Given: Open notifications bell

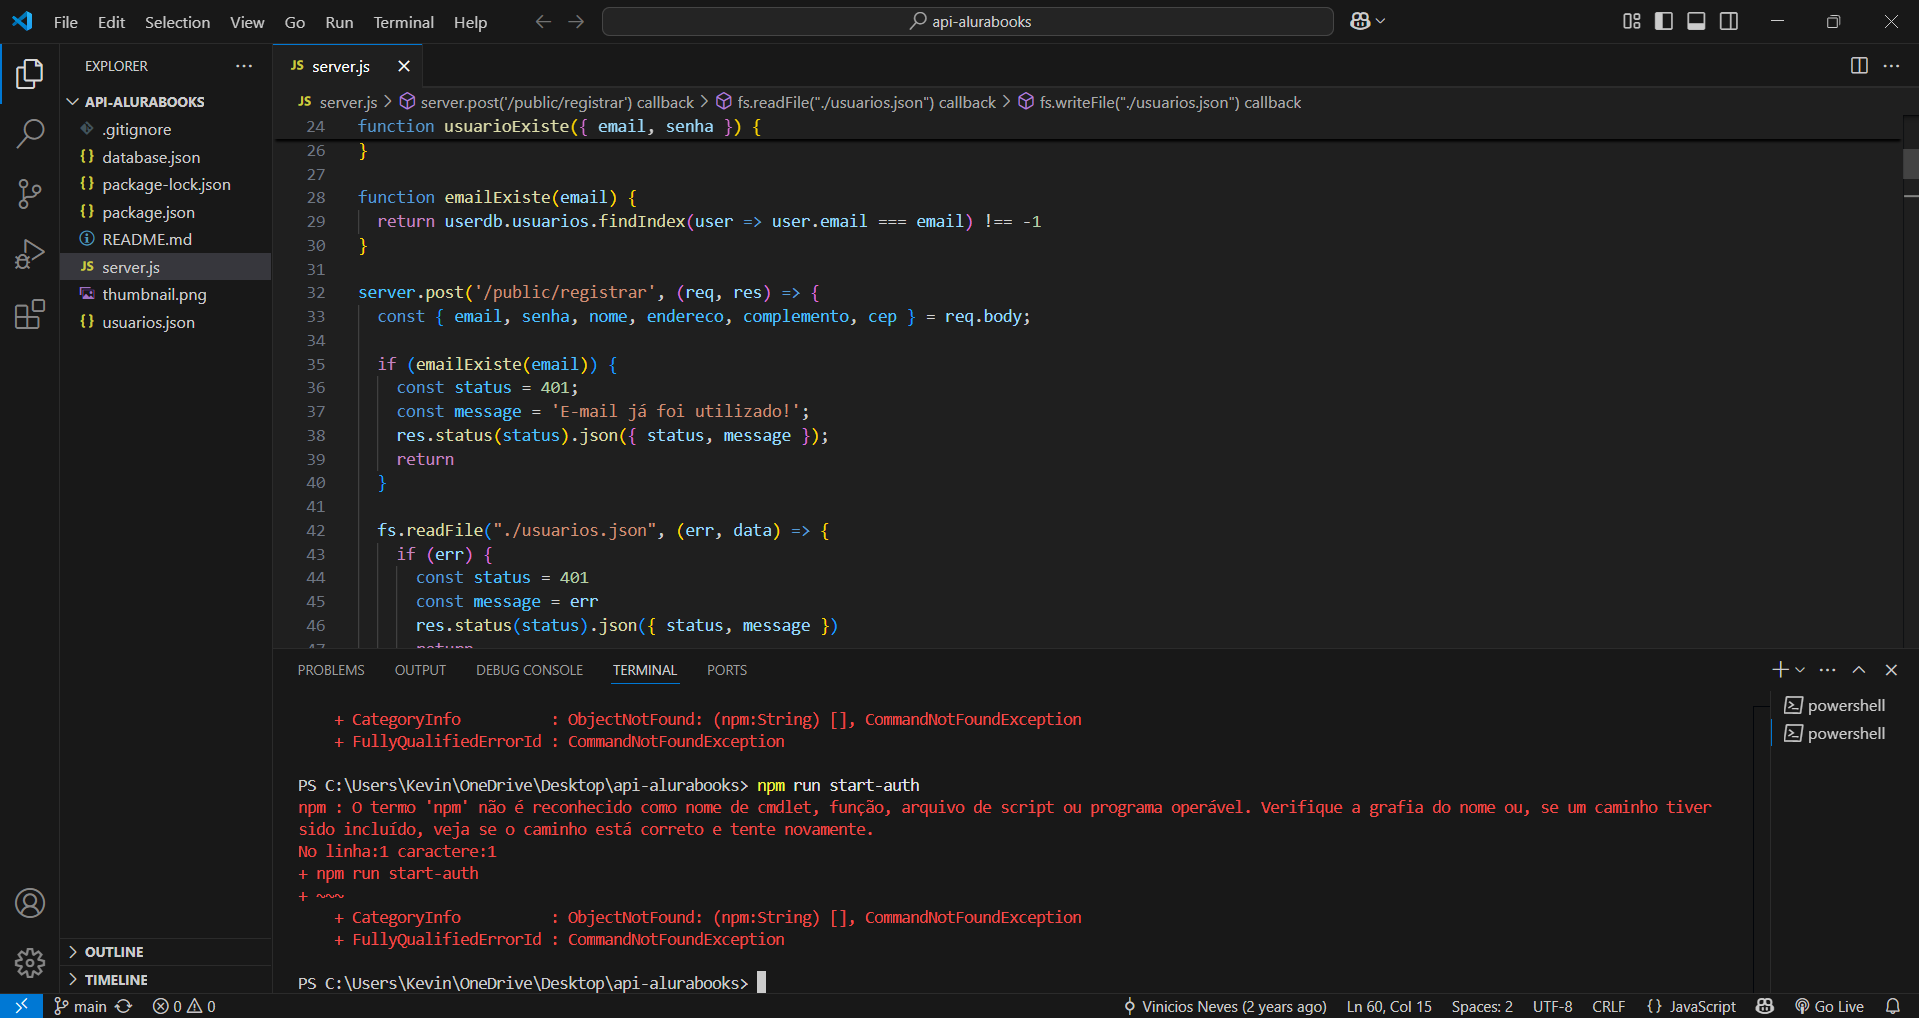Looking at the screenshot, I should click(1893, 1006).
